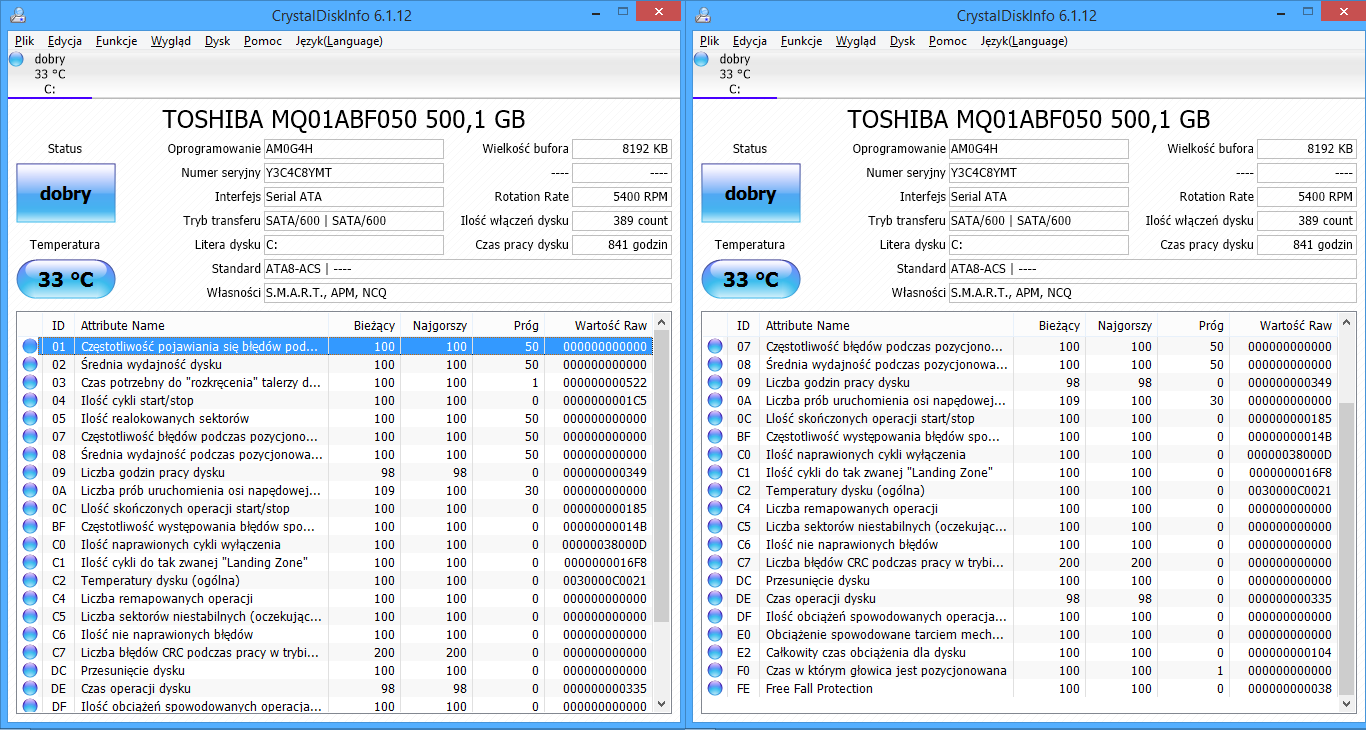Click the 33 °C temperature button in right window
The image size is (1366, 730).
click(x=751, y=279)
